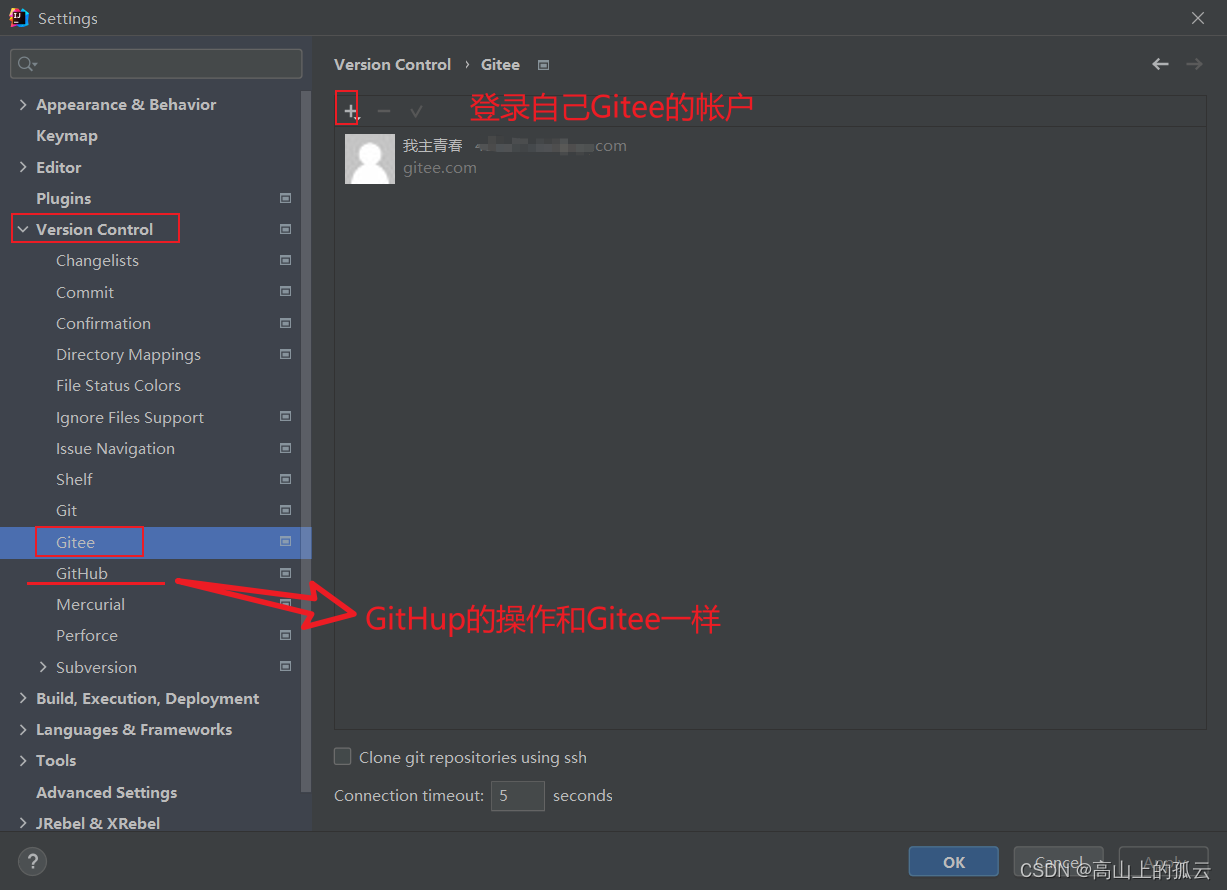Viewport: 1227px width, 890px height.
Task: Click project icon beside Changelists
Action: tap(285, 260)
